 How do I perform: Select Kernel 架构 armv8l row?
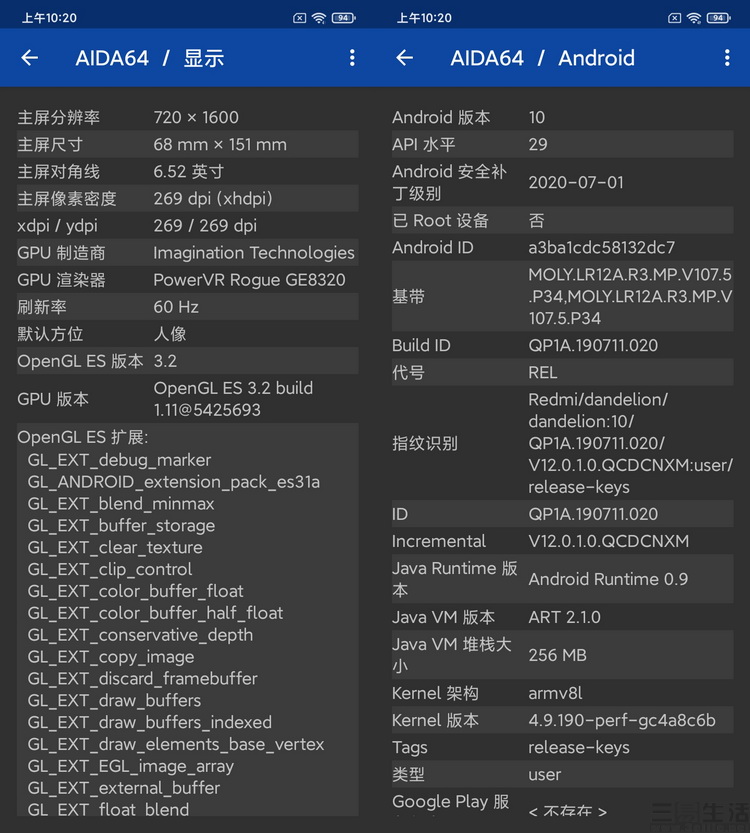pos(562,693)
